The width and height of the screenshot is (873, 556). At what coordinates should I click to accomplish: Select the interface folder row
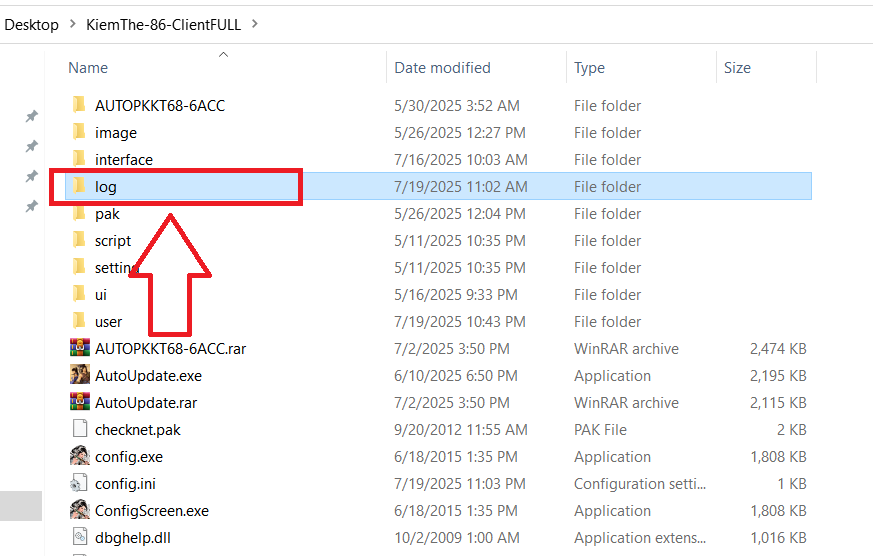(x=124, y=160)
